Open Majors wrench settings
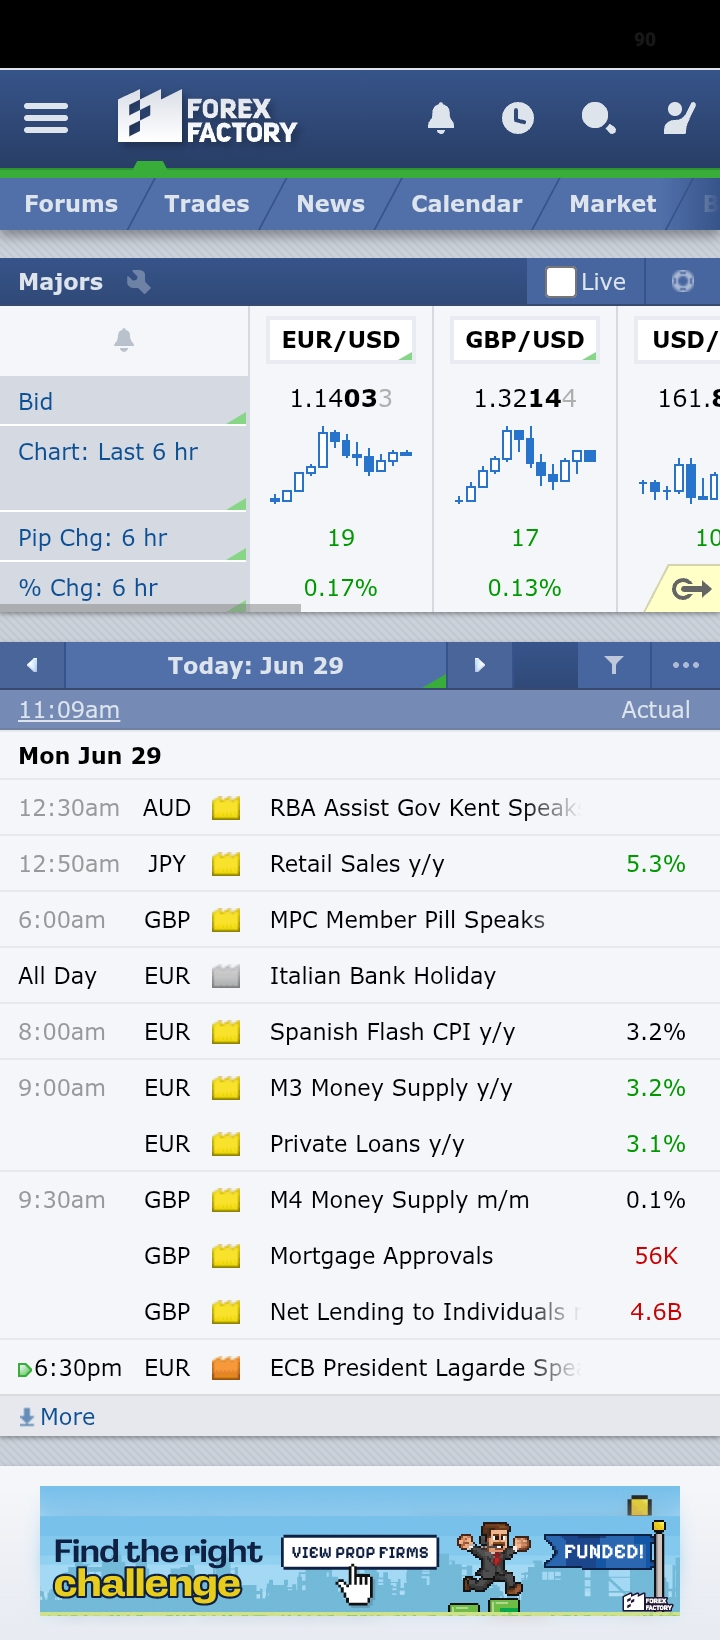The width and height of the screenshot is (720, 1640). 138,282
